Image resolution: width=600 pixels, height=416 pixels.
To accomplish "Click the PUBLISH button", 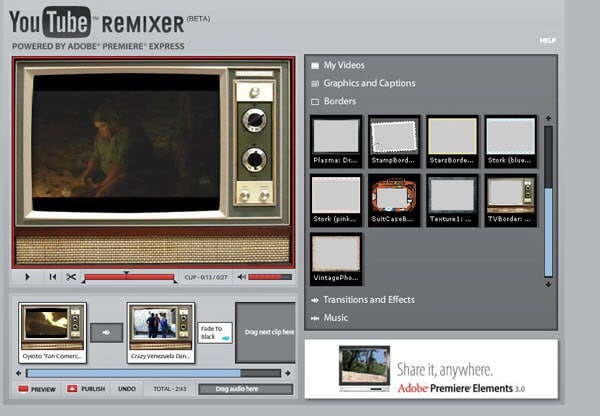I will tap(86, 389).
